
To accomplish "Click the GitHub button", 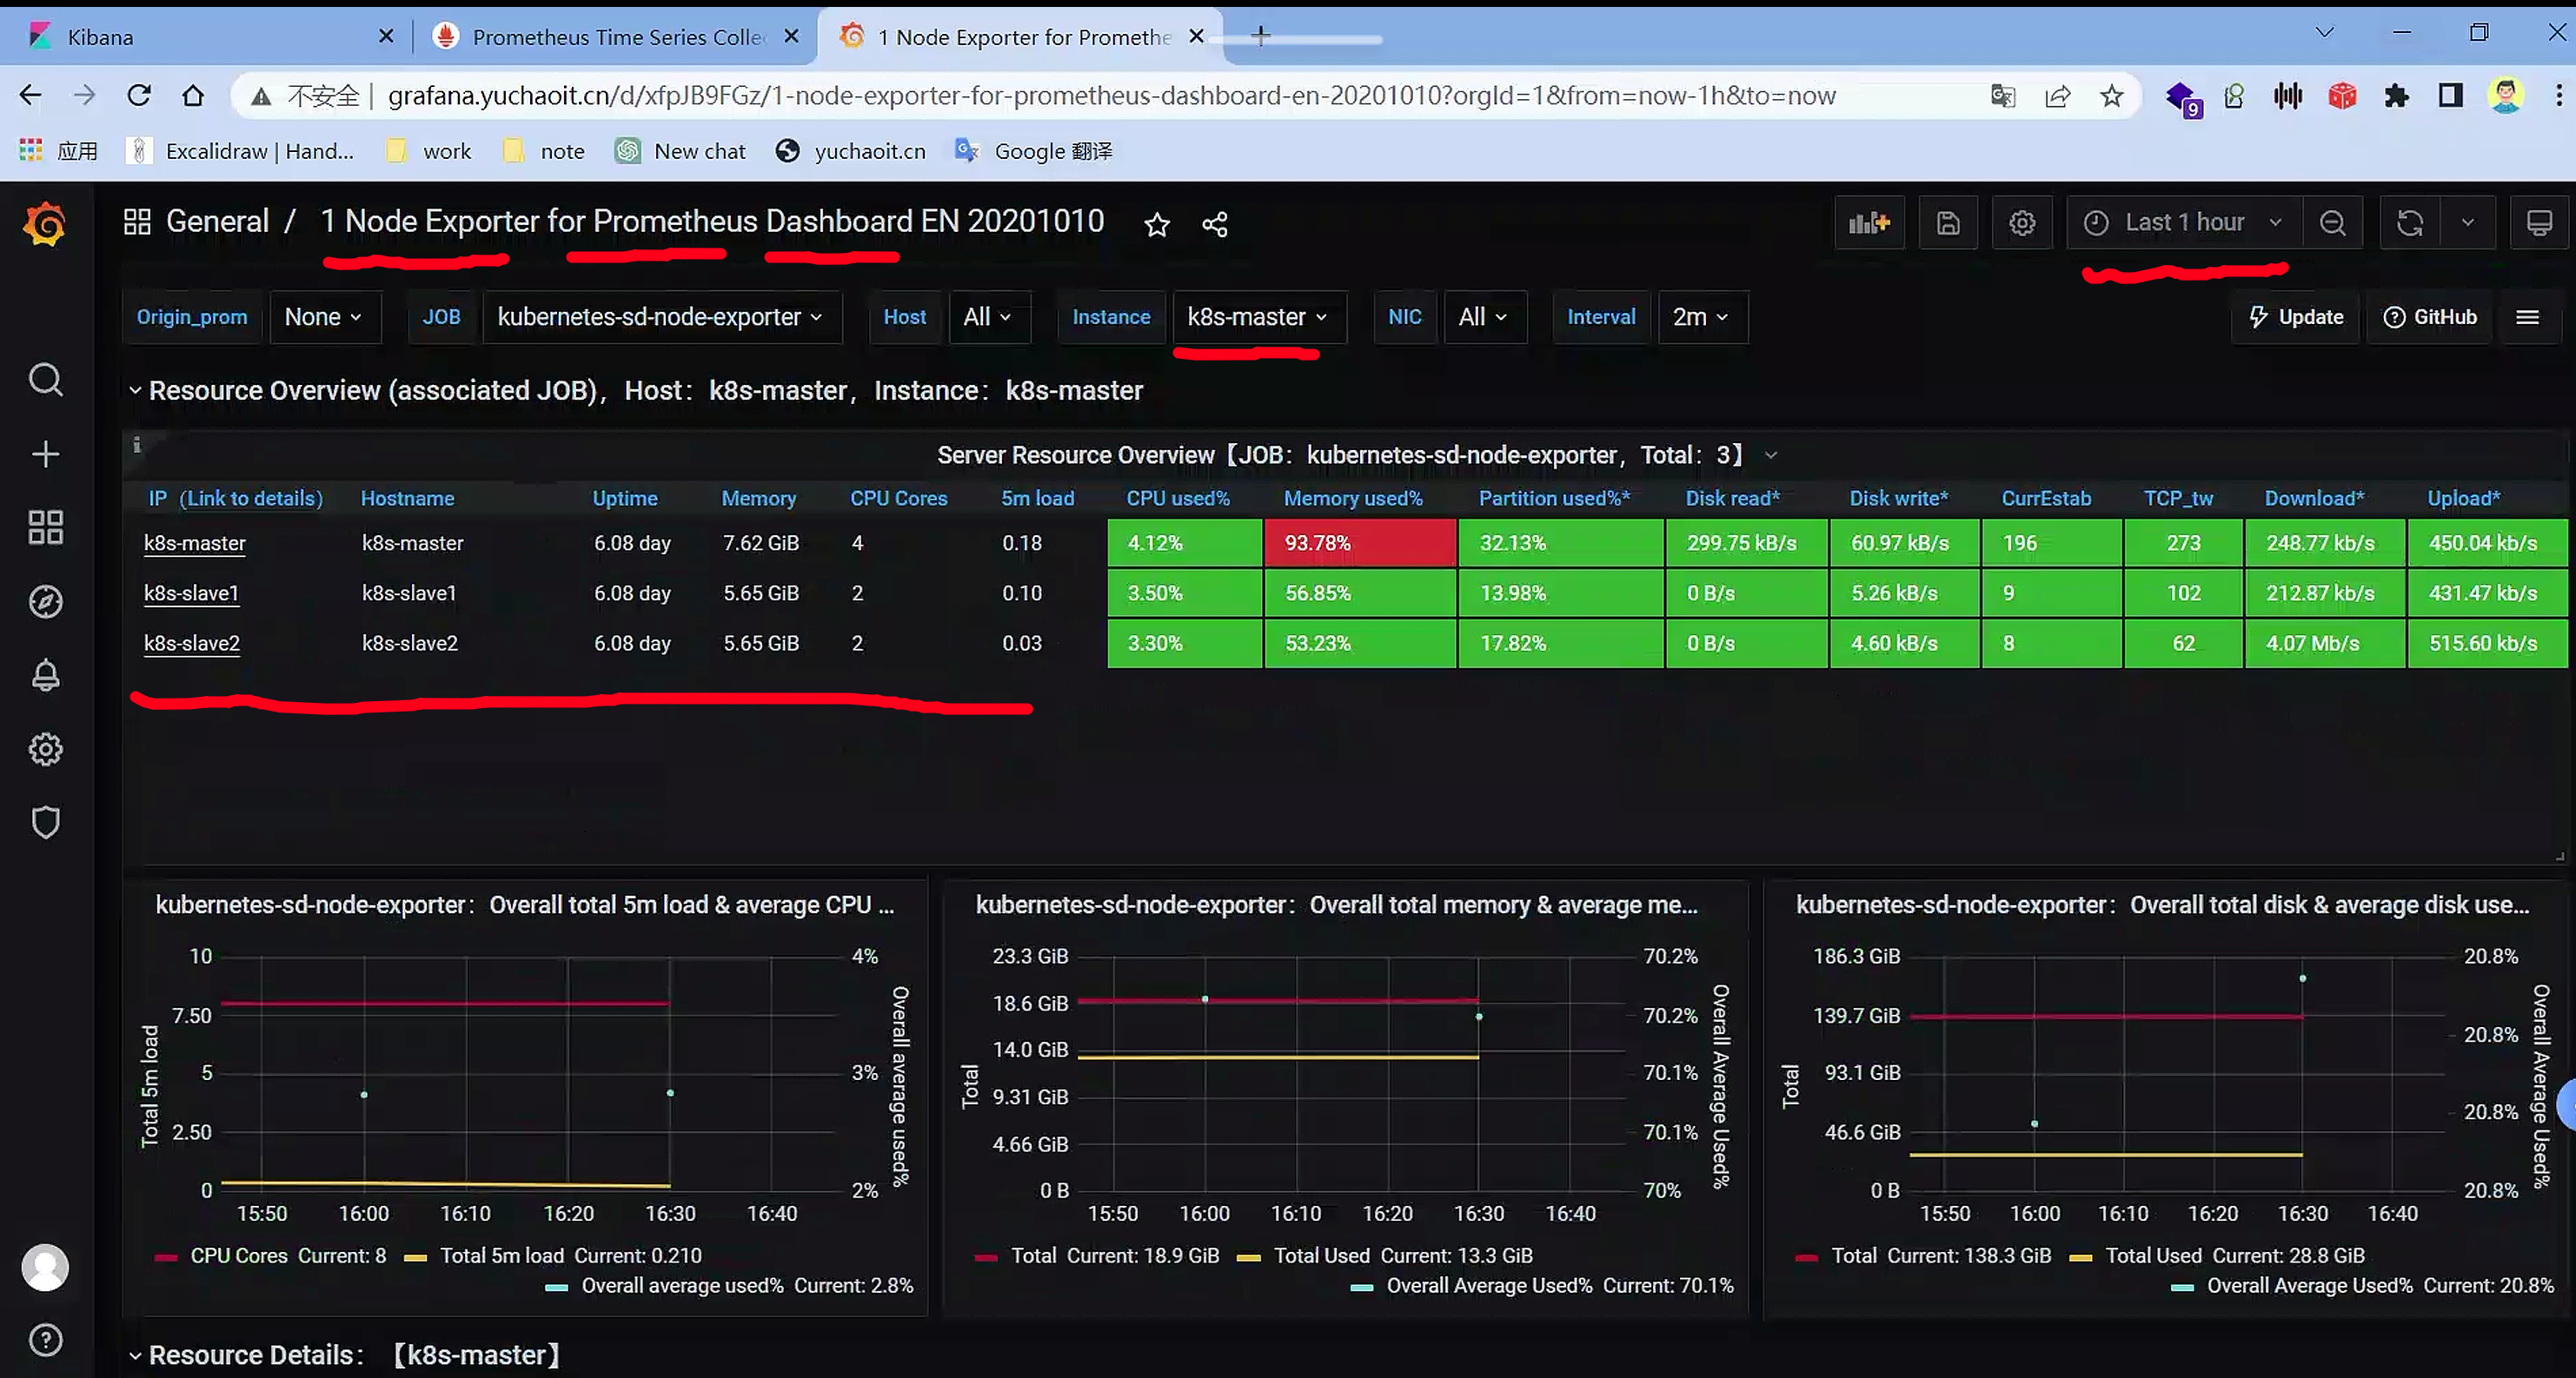I will (2430, 317).
